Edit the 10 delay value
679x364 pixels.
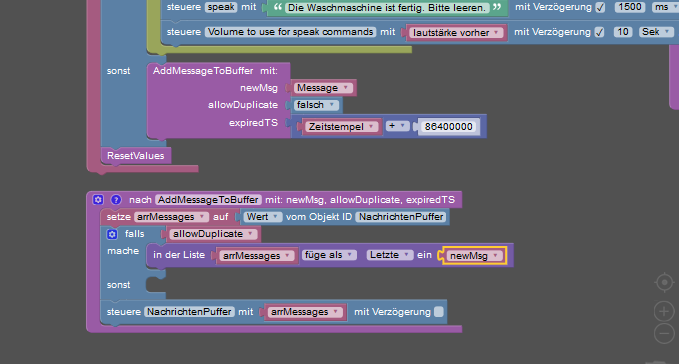pos(623,32)
